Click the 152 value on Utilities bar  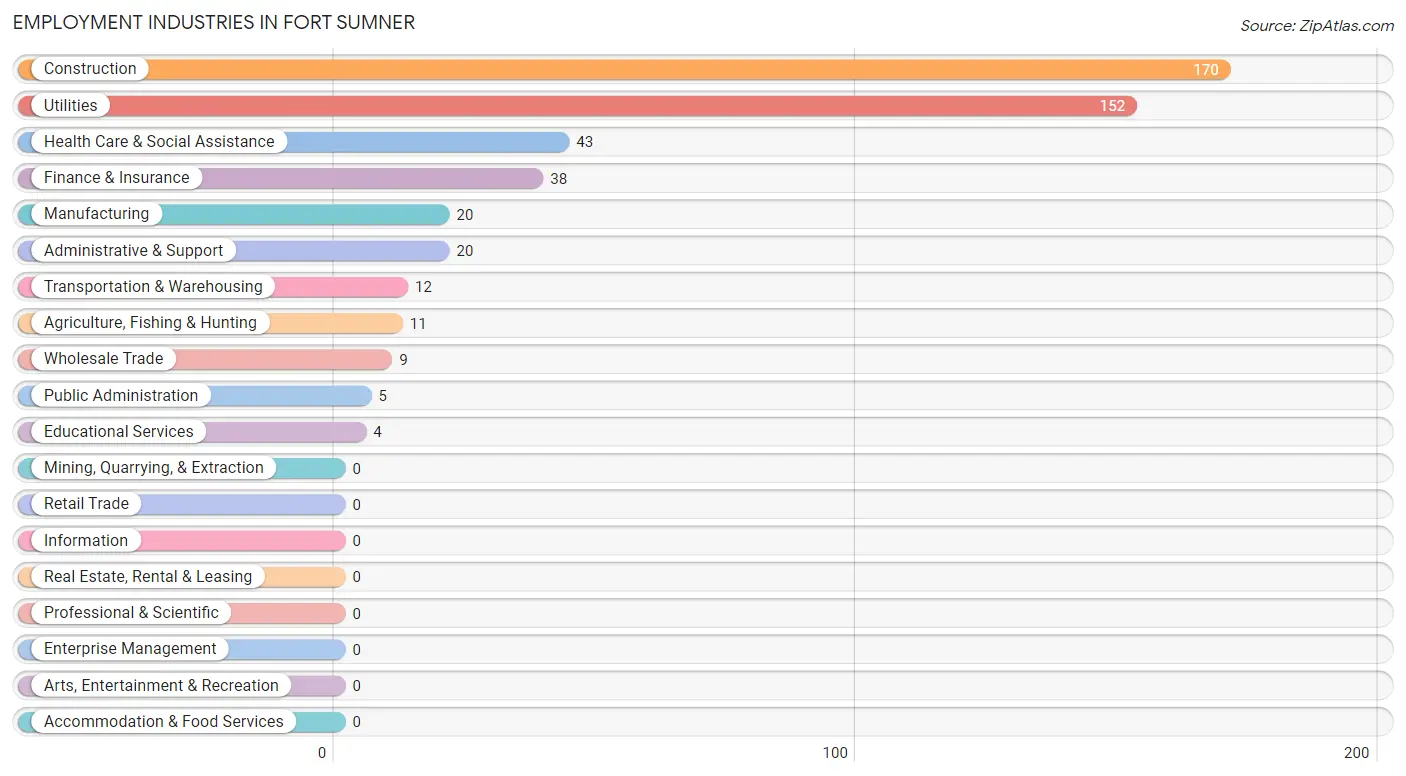(1112, 106)
